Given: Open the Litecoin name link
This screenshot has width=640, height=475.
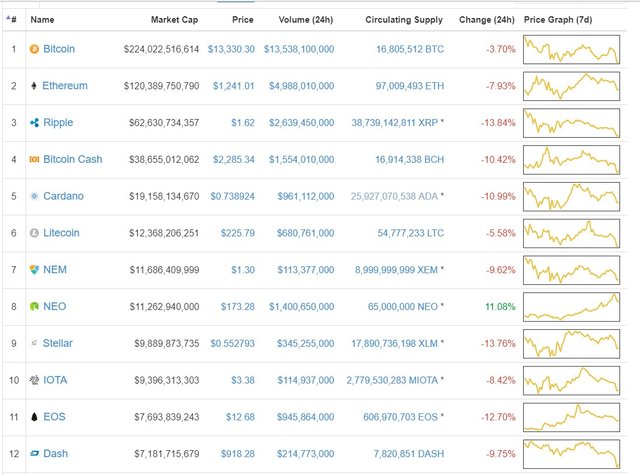Looking at the screenshot, I should (61, 233).
